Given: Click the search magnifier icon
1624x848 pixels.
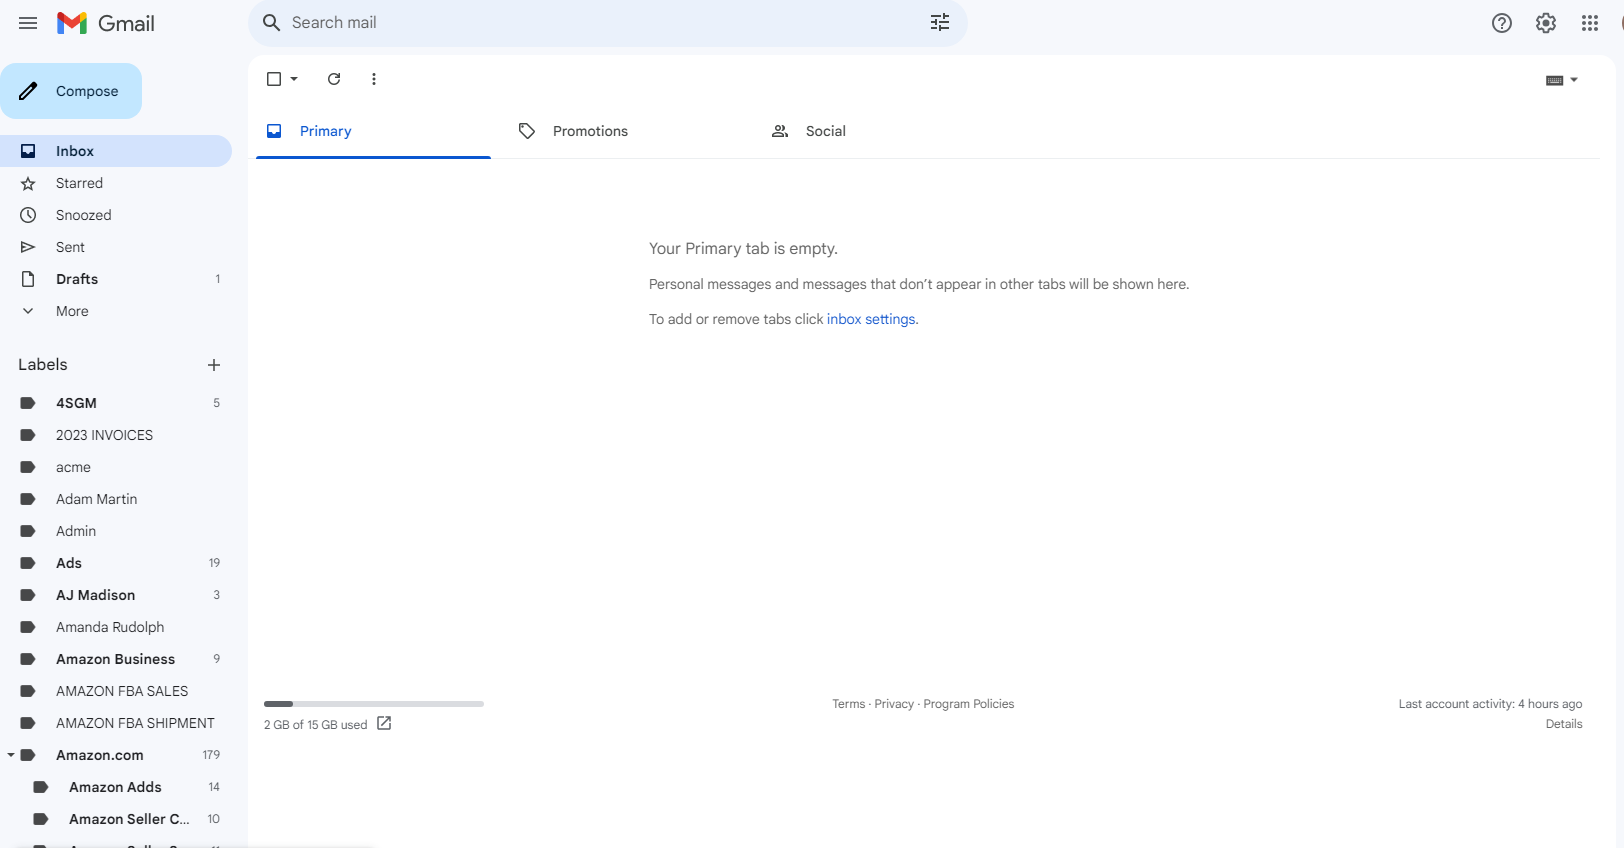Looking at the screenshot, I should tap(271, 23).
